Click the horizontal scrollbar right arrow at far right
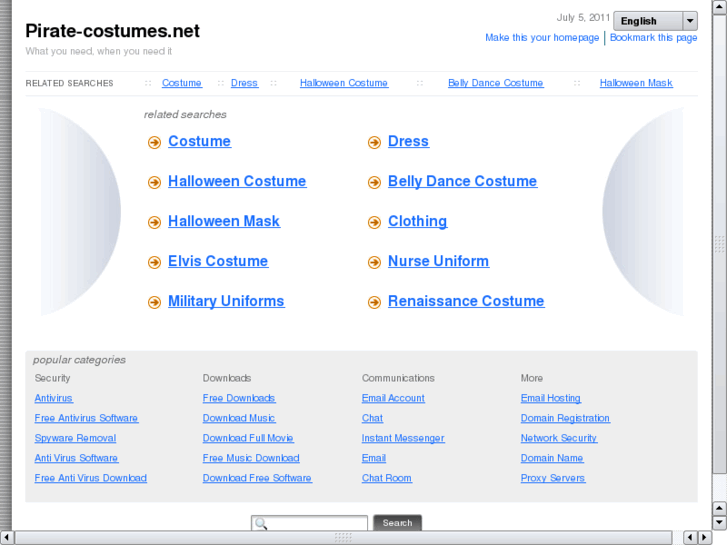 [x=705, y=538]
